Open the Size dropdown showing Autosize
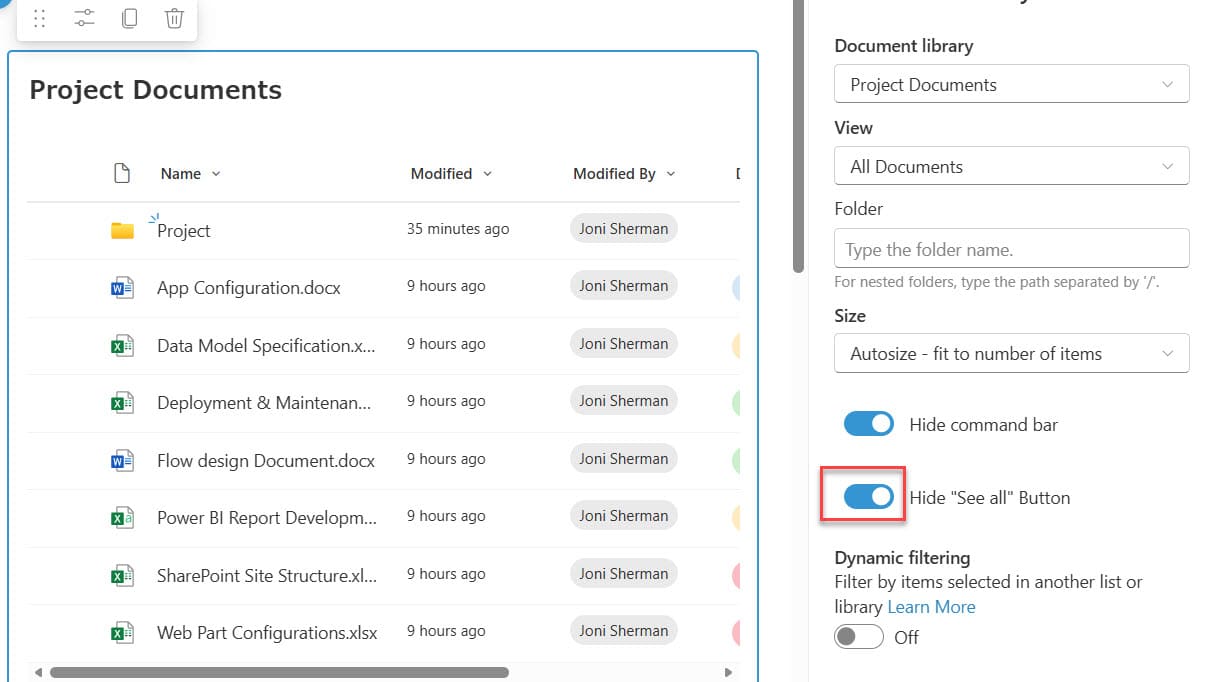1212x682 pixels. pyautogui.click(x=1011, y=353)
